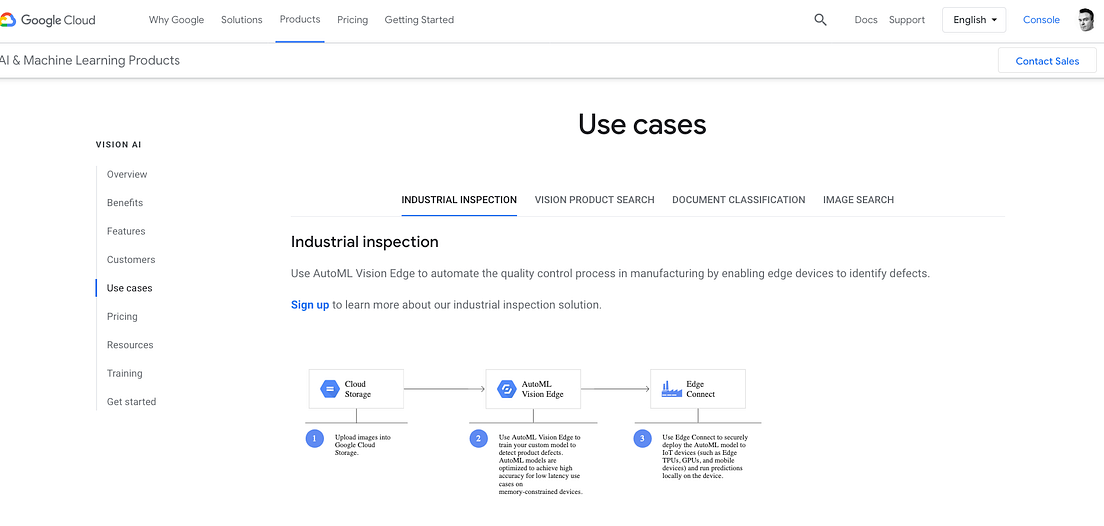Open the Getting Started page
The width and height of the screenshot is (1104, 526).
419,20
